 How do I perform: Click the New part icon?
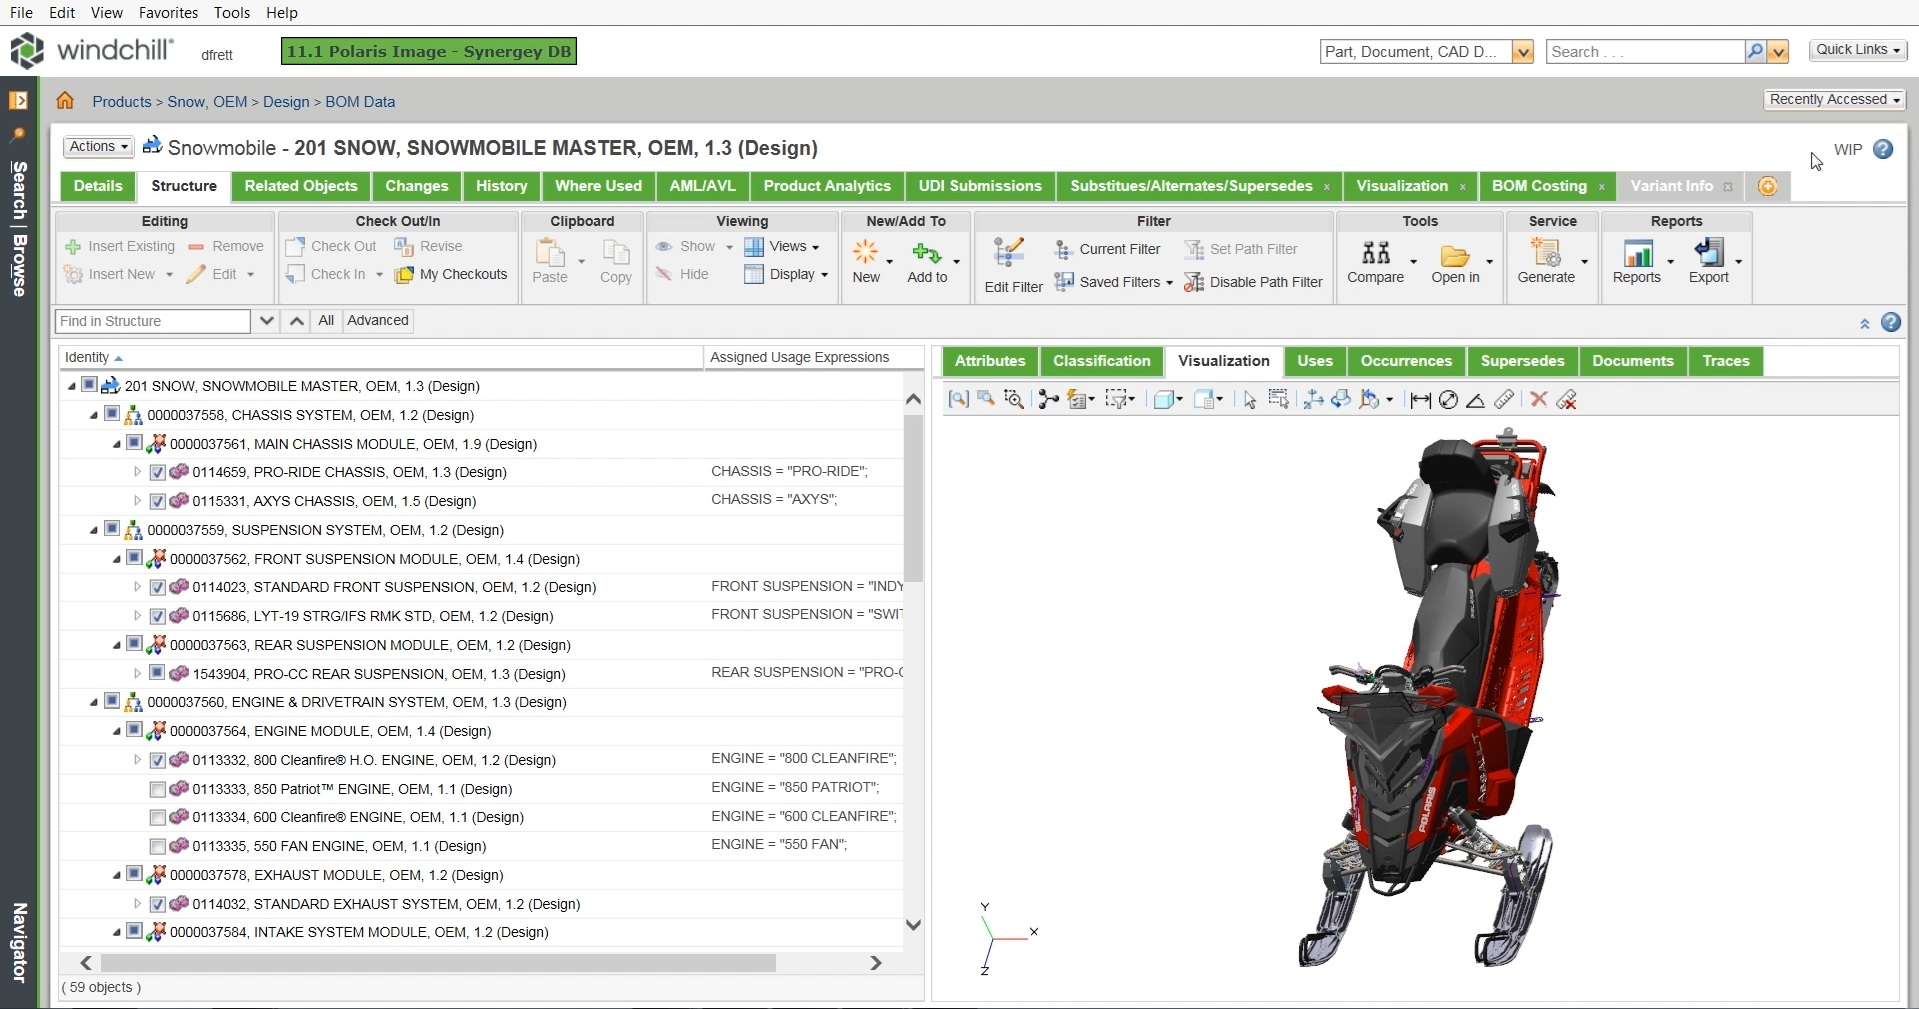click(866, 252)
